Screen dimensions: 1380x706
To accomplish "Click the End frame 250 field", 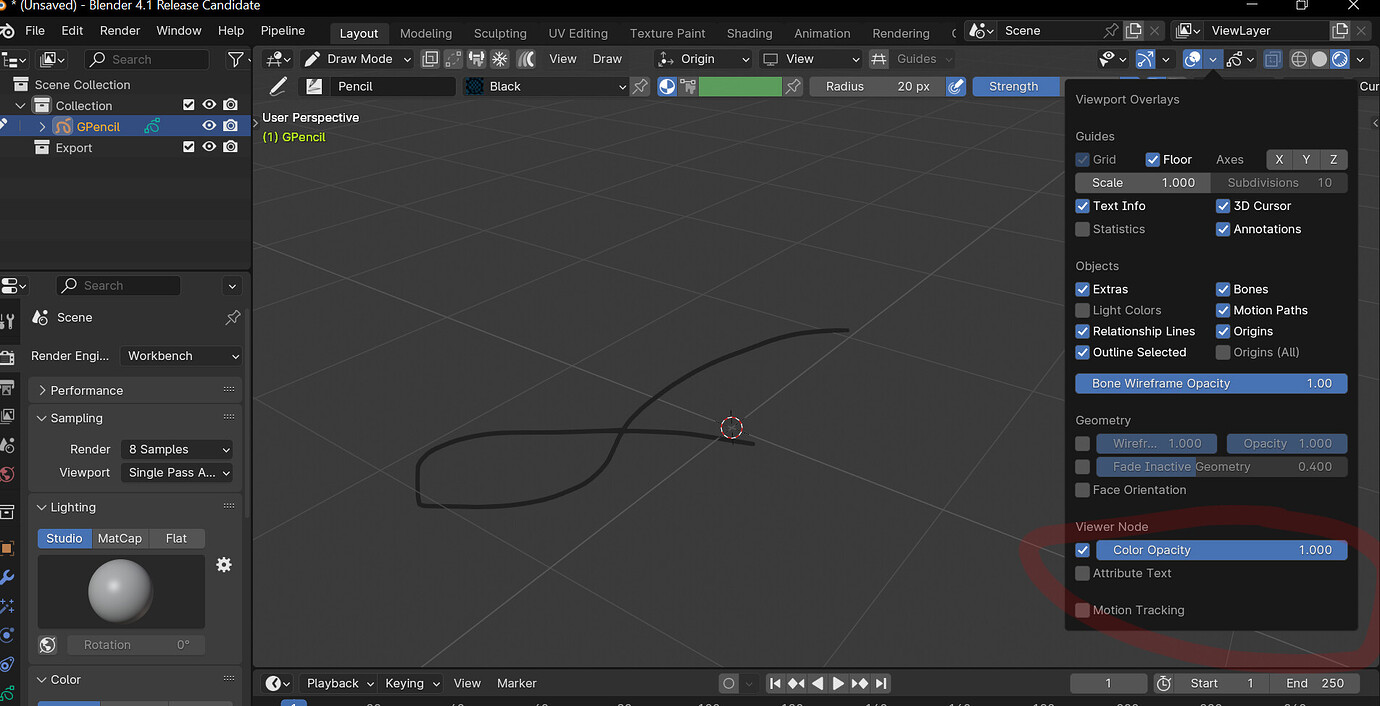I will [x=1315, y=683].
